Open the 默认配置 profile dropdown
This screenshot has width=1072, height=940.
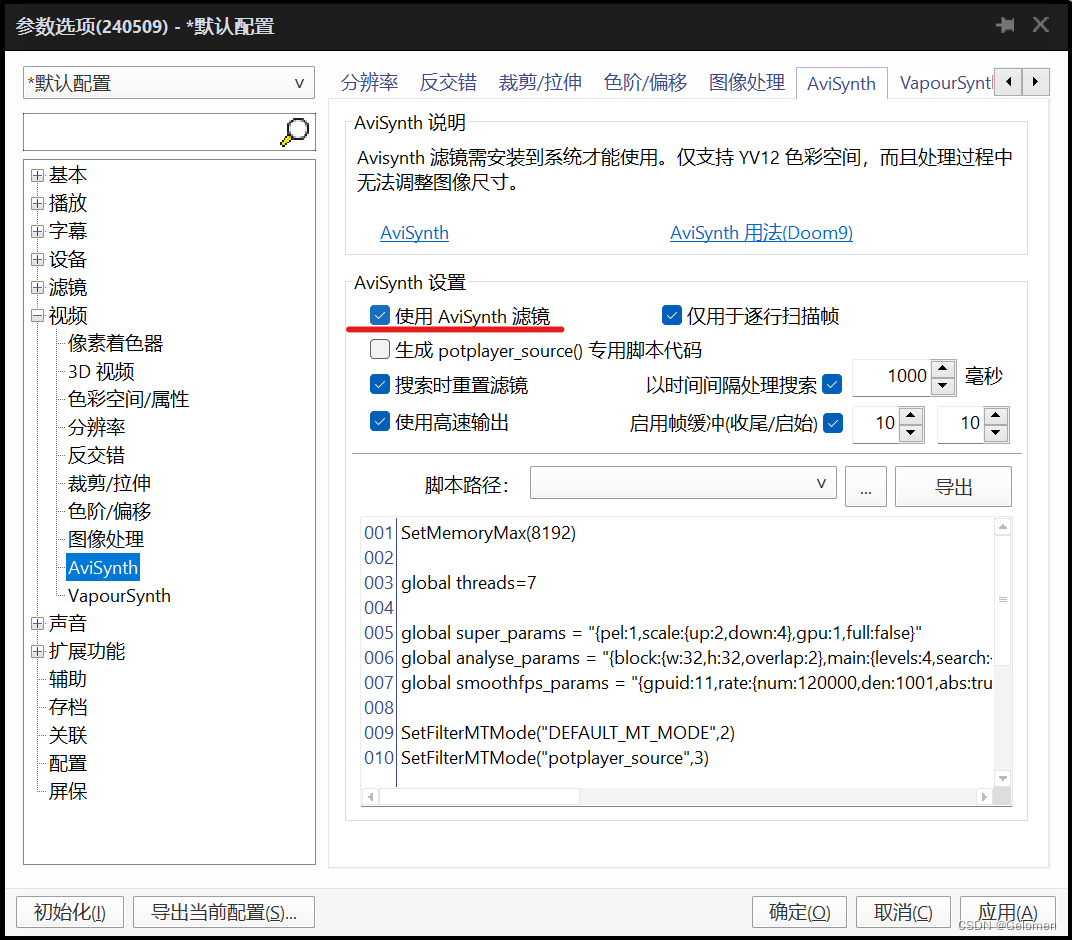tap(168, 83)
